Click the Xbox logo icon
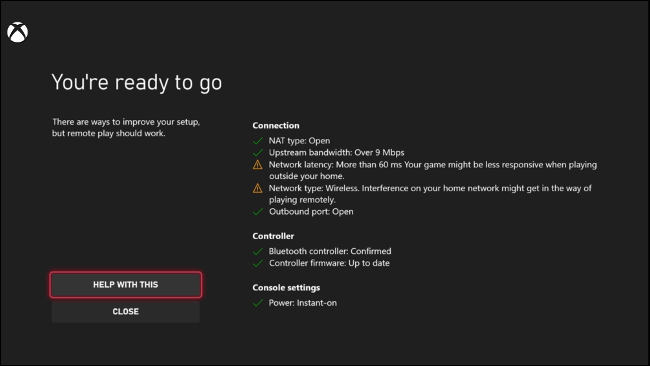 coord(17,32)
